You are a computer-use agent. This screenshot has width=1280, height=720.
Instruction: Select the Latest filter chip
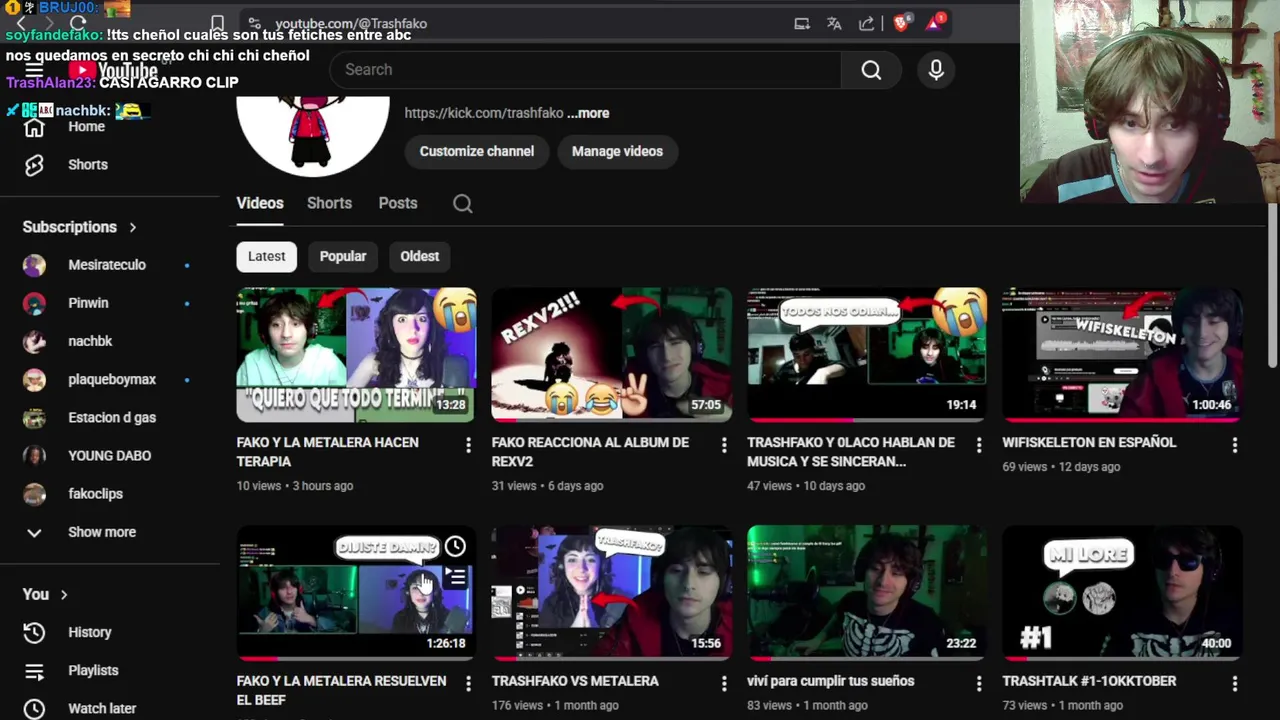pyautogui.click(x=267, y=256)
